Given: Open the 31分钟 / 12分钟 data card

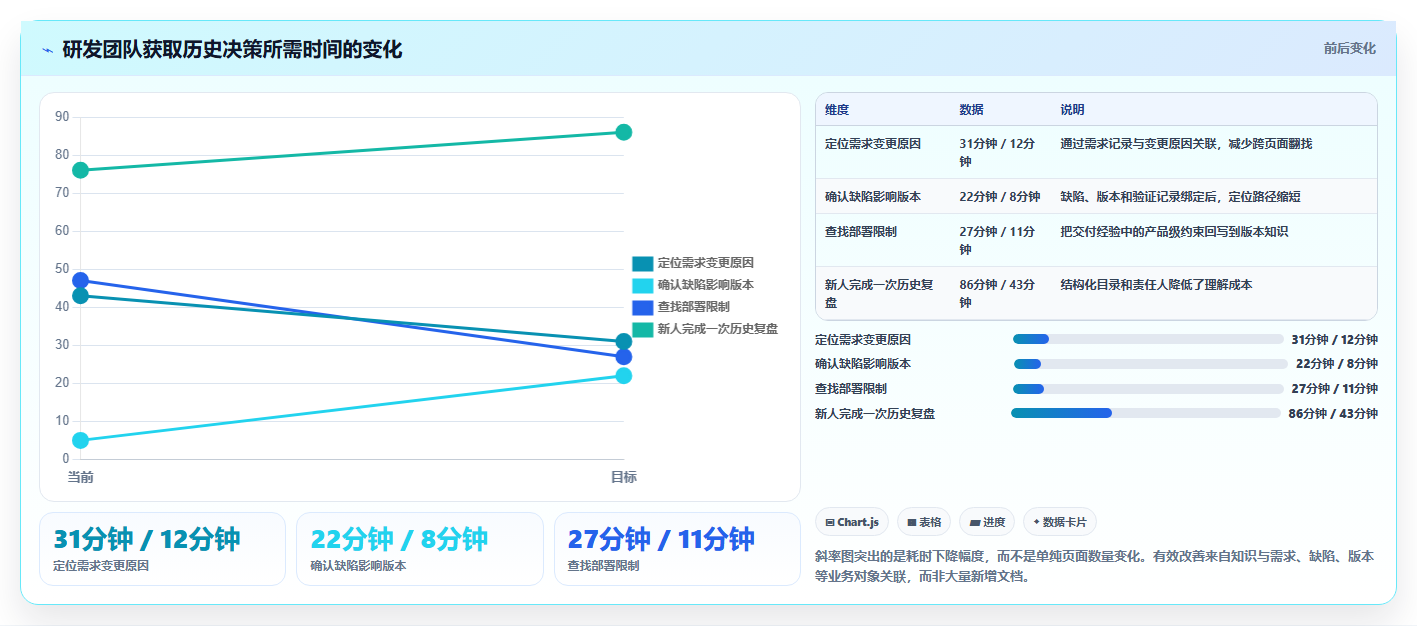Looking at the screenshot, I should click(x=162, y=549).
